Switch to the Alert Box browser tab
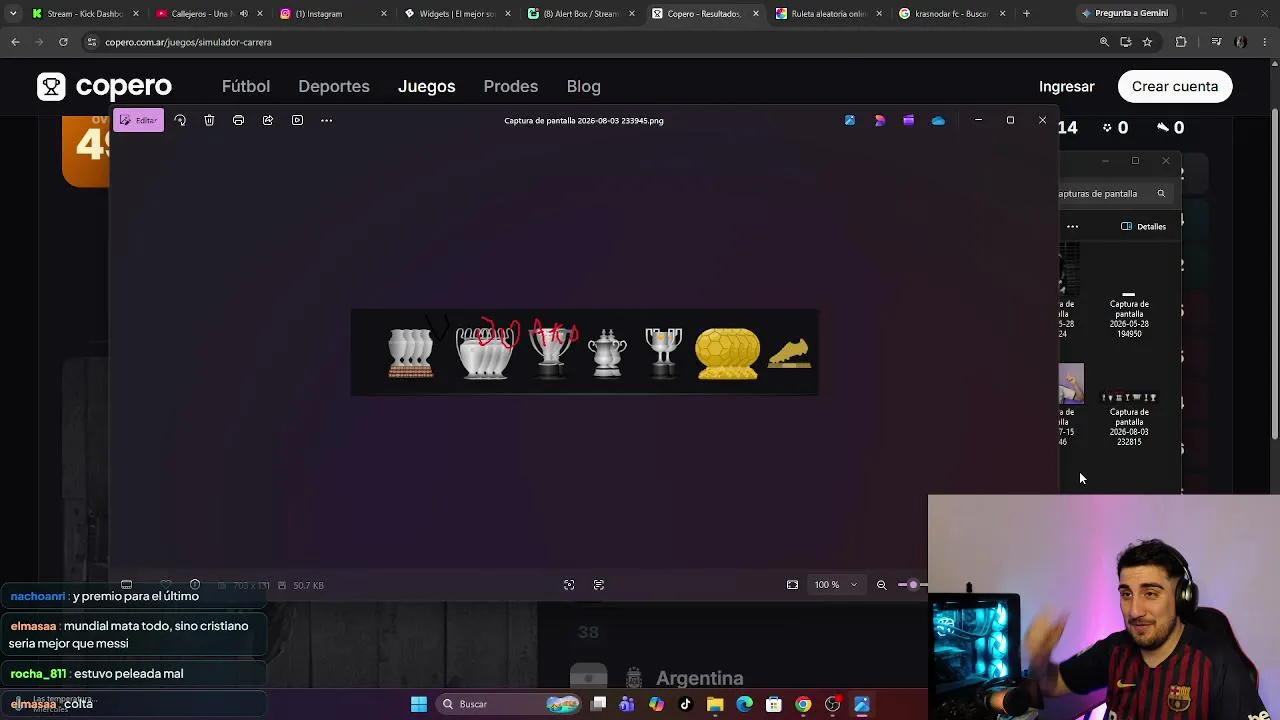The height and width of the screenshot is (720, 1280). 580,14
